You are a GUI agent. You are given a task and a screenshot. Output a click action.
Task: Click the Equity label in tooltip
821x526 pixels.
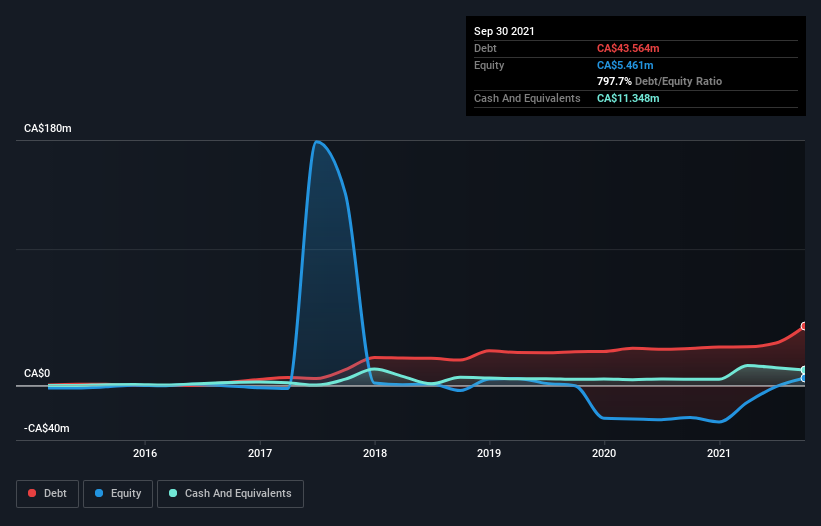(489, 65)
